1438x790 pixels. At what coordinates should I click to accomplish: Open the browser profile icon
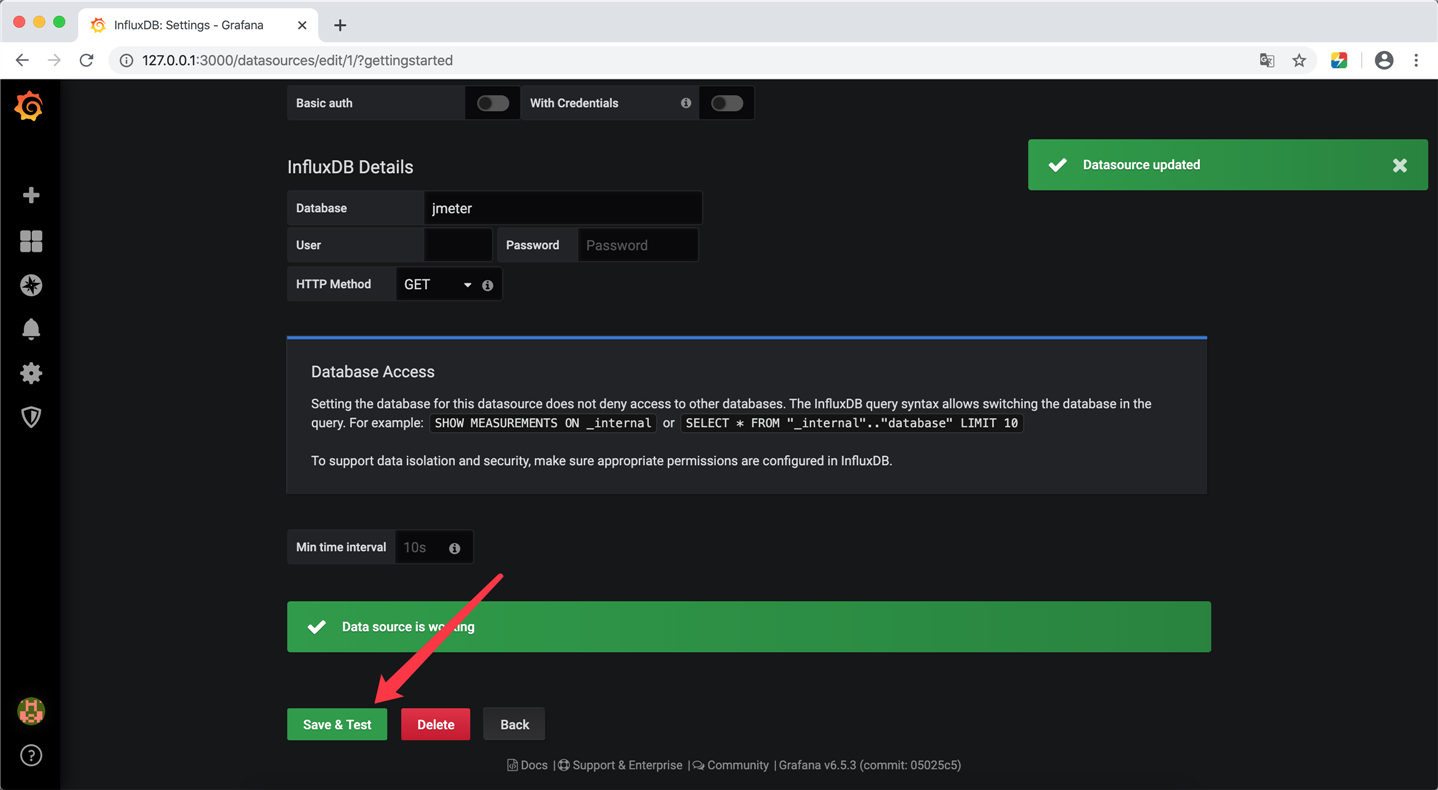click(1384, 60)
